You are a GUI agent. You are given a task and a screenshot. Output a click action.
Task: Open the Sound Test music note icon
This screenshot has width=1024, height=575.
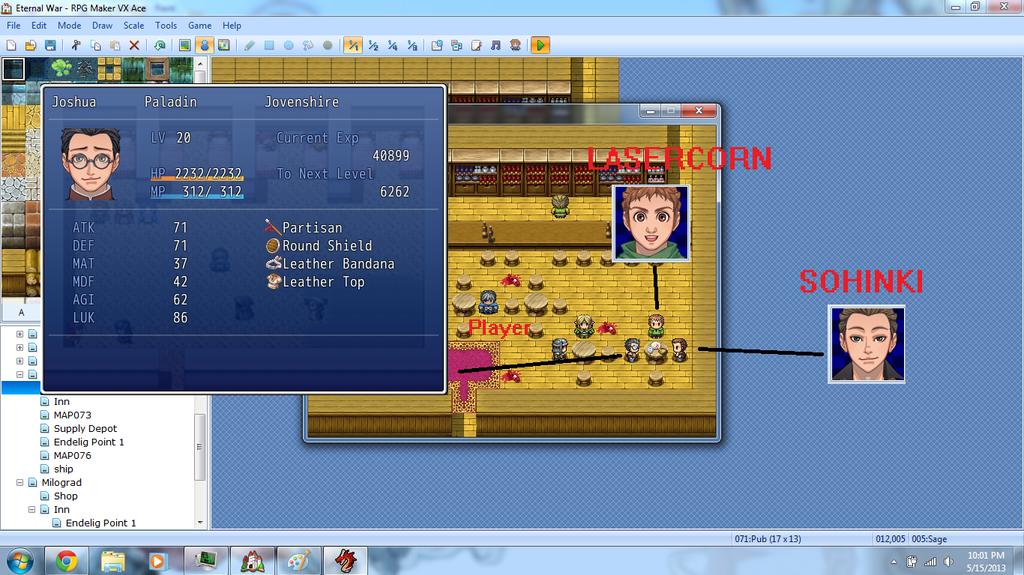[x=496, y=45]
